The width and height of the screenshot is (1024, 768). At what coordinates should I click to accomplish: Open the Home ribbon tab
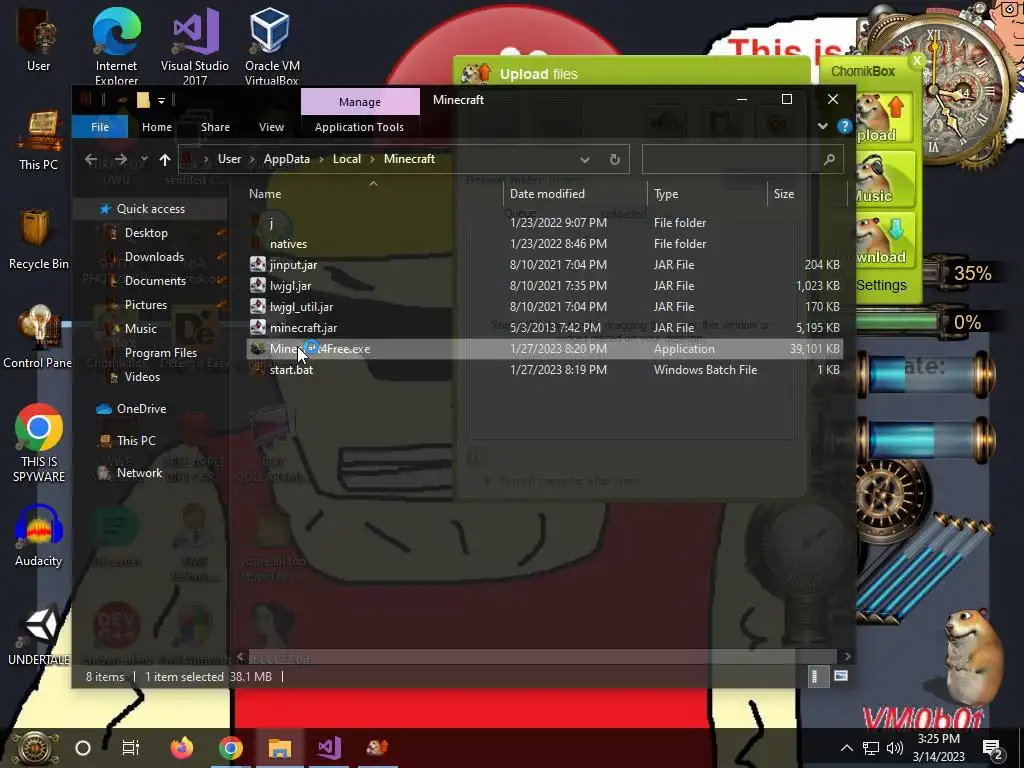[x=157, y=127]
